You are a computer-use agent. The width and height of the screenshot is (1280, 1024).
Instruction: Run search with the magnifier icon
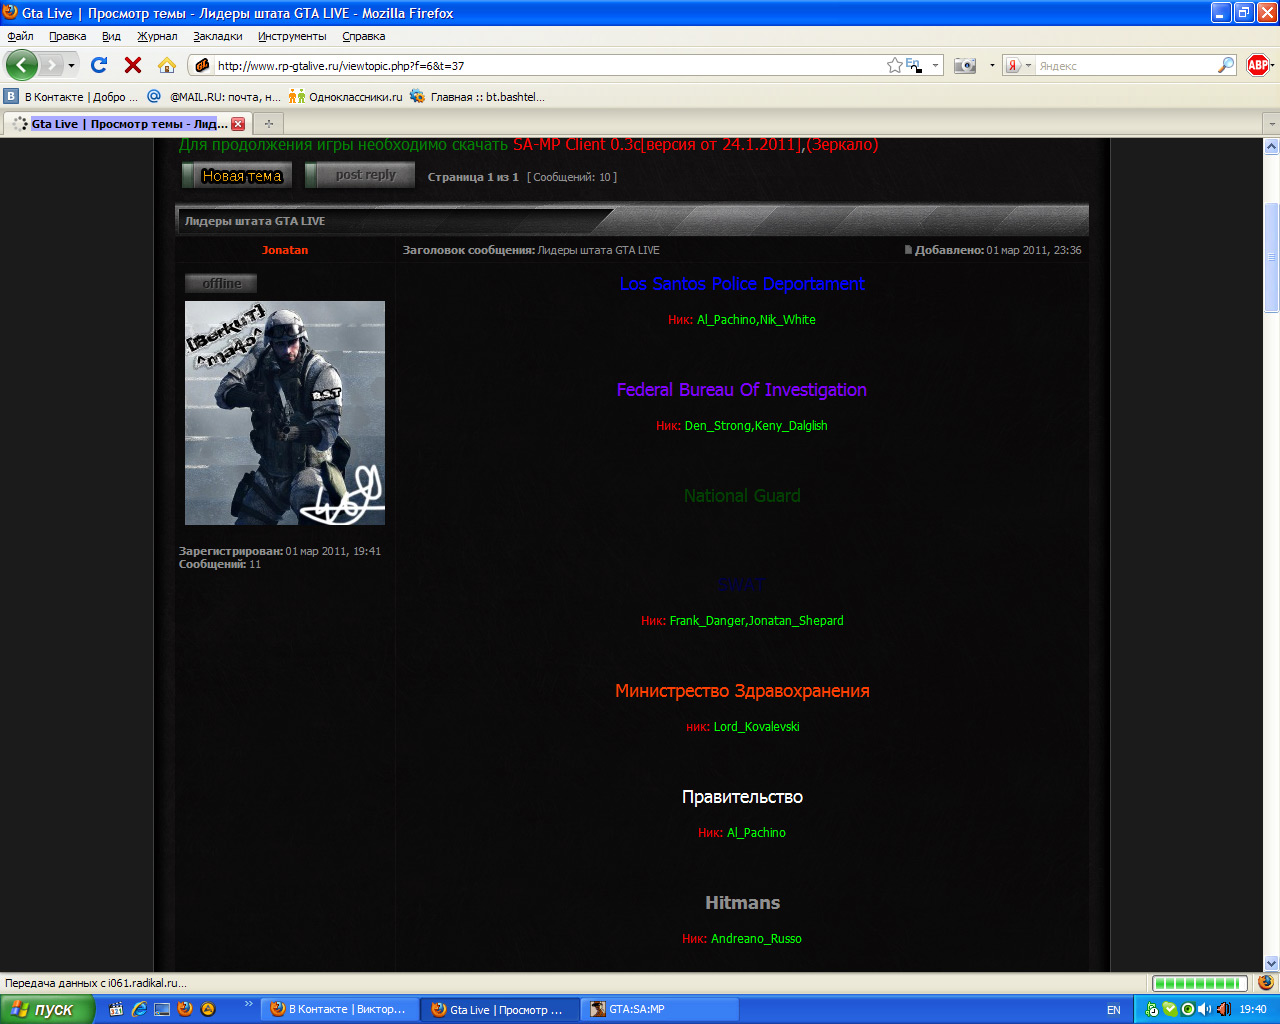coord(1226,65)
